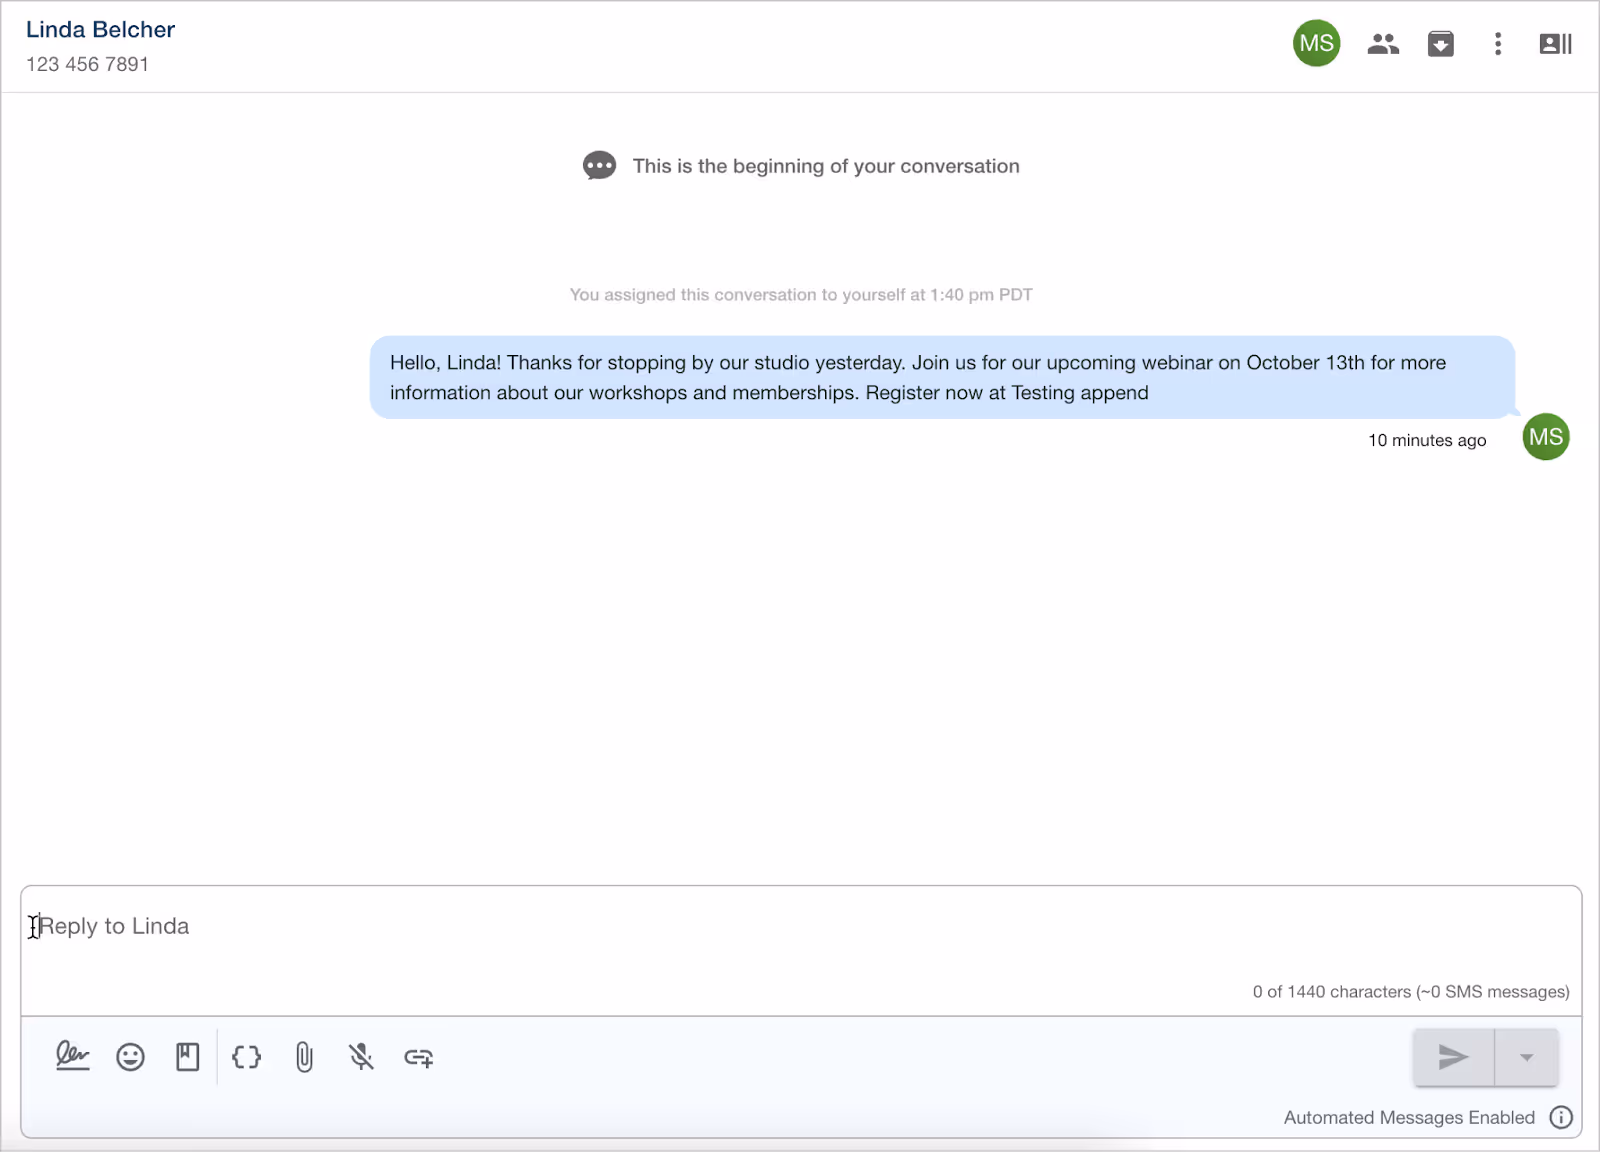The image size is (1600, 1152).
Task: Assign the conversation to a teammate
Action: 1383,43
